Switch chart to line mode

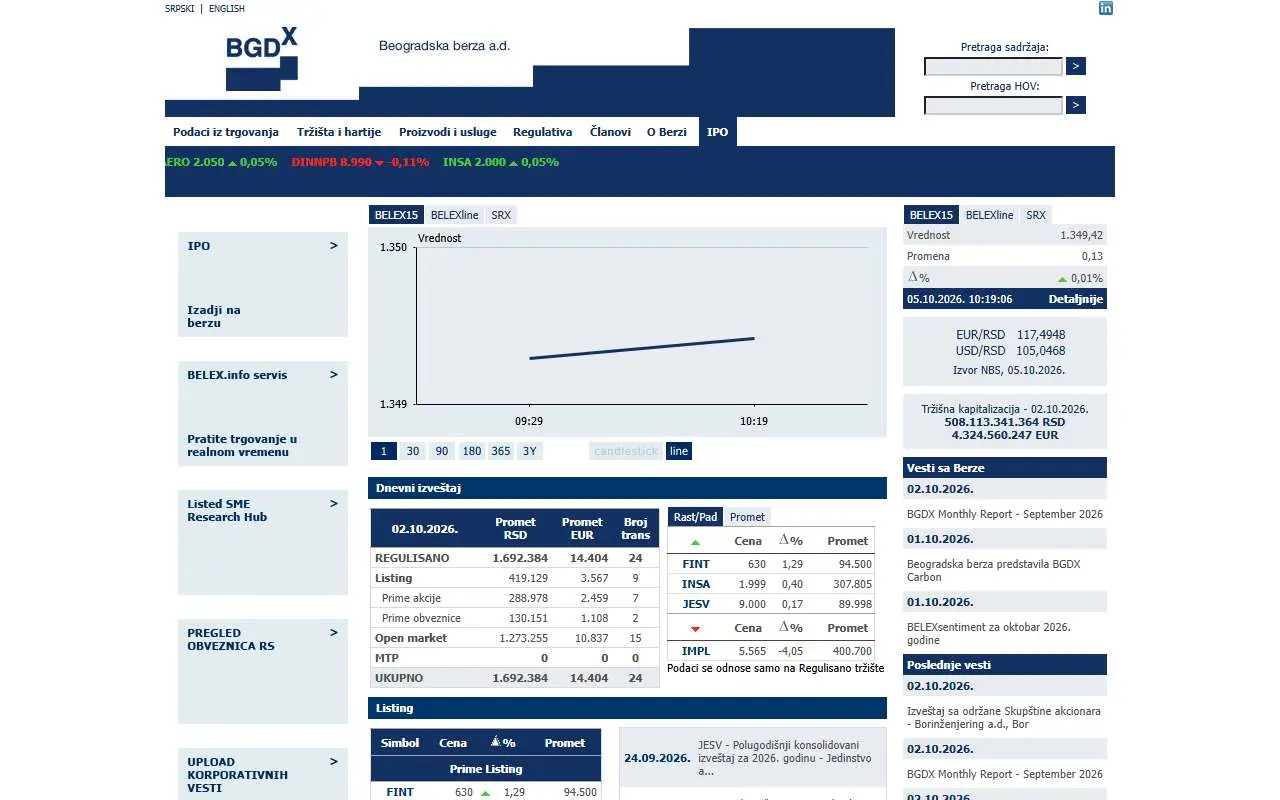click(679, 451)
